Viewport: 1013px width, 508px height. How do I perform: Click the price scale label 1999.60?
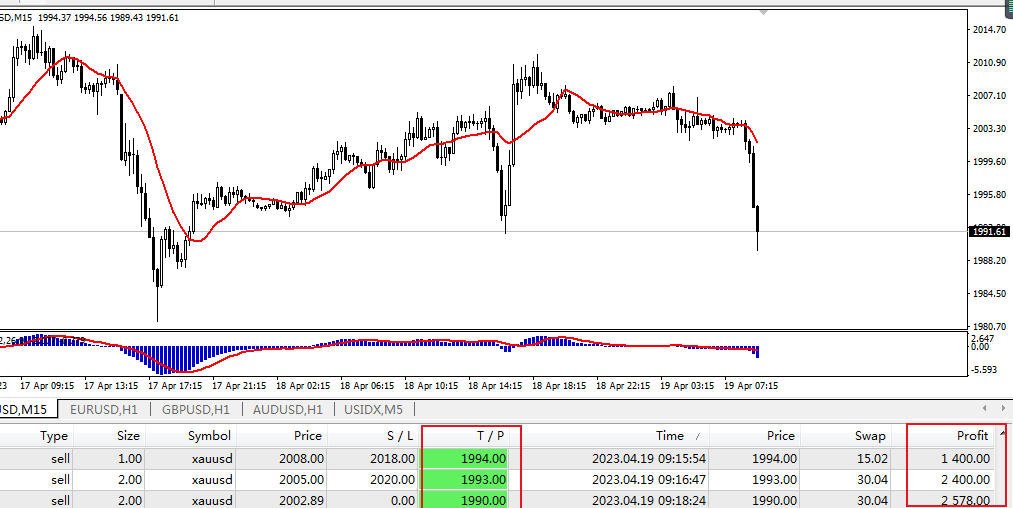click(989, 162)
